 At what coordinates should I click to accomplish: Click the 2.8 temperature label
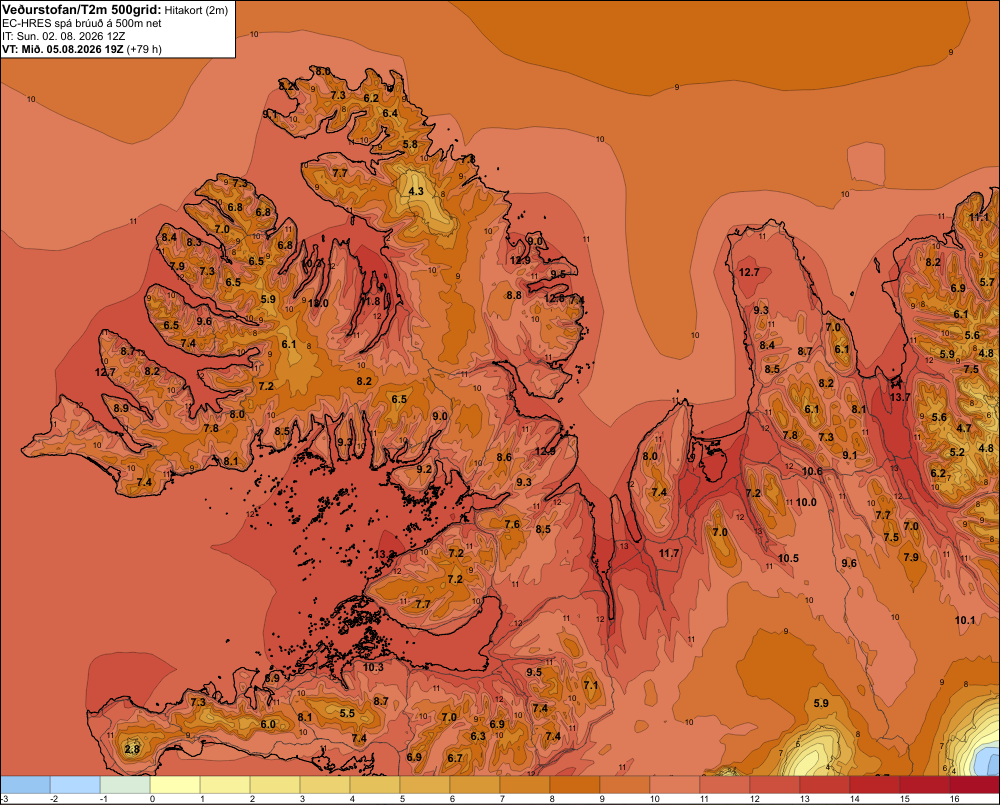point(132,749)
